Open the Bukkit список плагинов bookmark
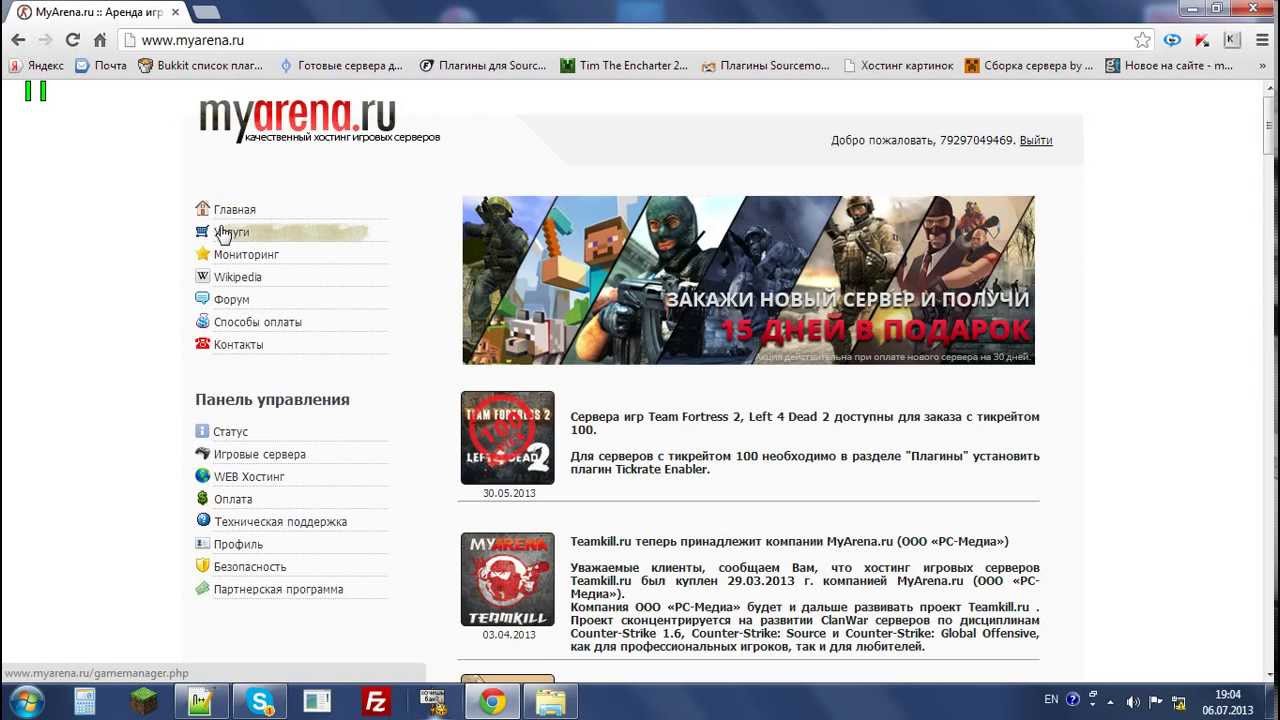Viewport: 1280px width, 720px height. pyautogui.click(x=201, y=66)
